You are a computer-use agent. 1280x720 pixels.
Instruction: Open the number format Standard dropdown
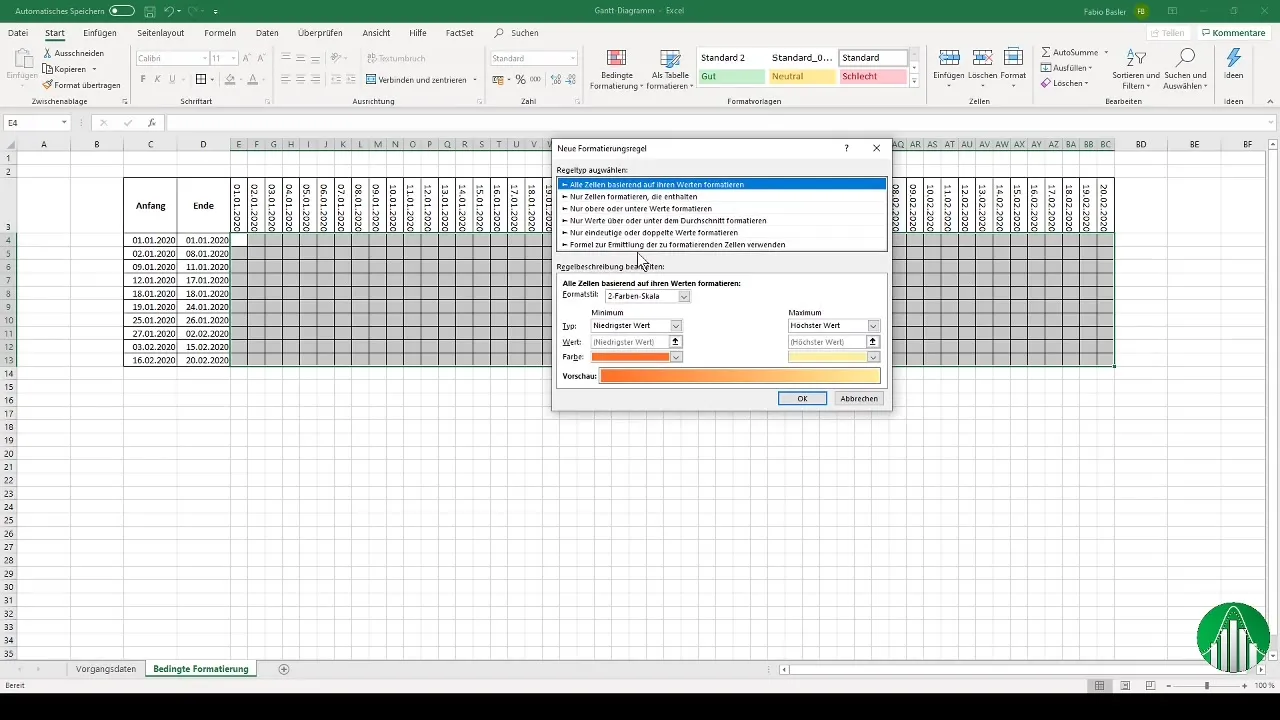pyautogui.click(x=573, y=58)
